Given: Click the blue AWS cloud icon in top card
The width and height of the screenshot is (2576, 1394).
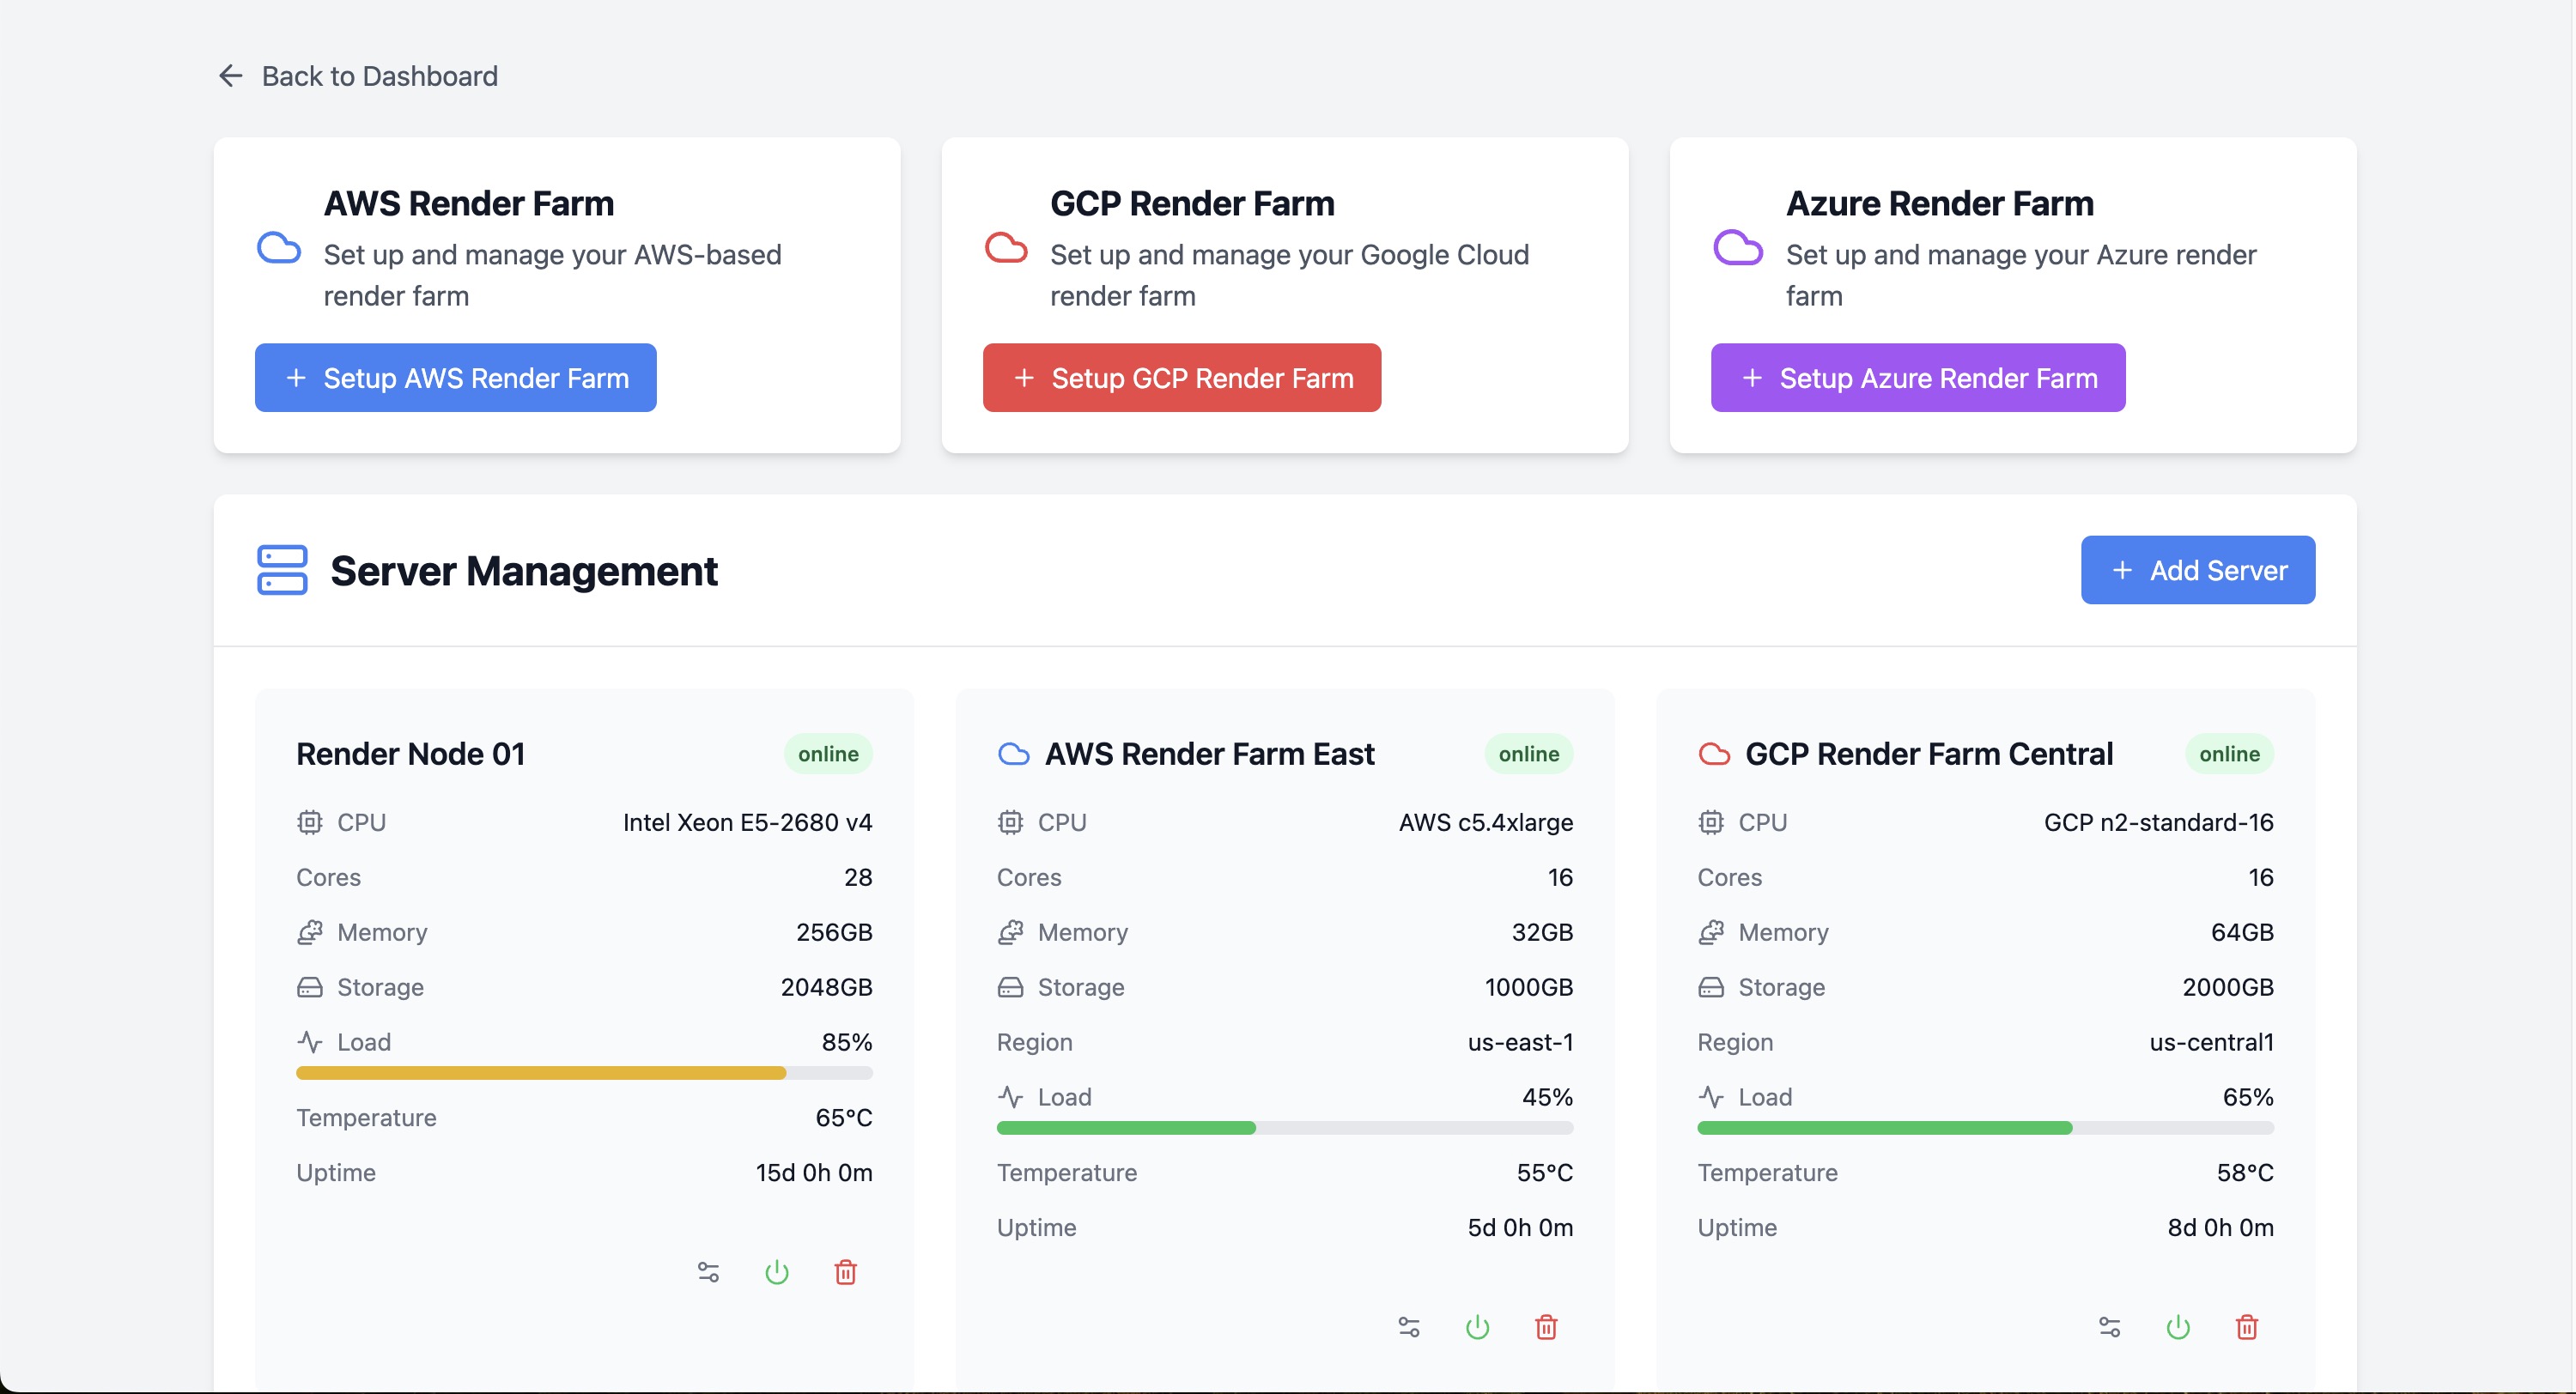Looking at the screenshot, I should (279, 248).
